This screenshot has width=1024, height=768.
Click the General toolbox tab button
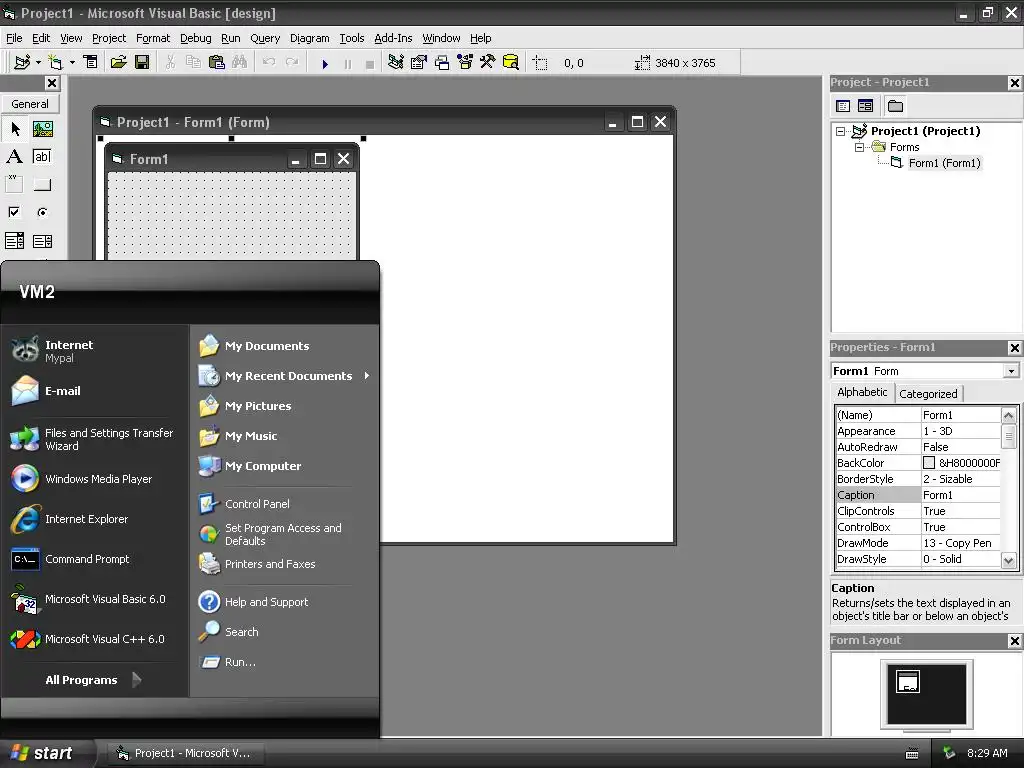[x=30, y=104]
